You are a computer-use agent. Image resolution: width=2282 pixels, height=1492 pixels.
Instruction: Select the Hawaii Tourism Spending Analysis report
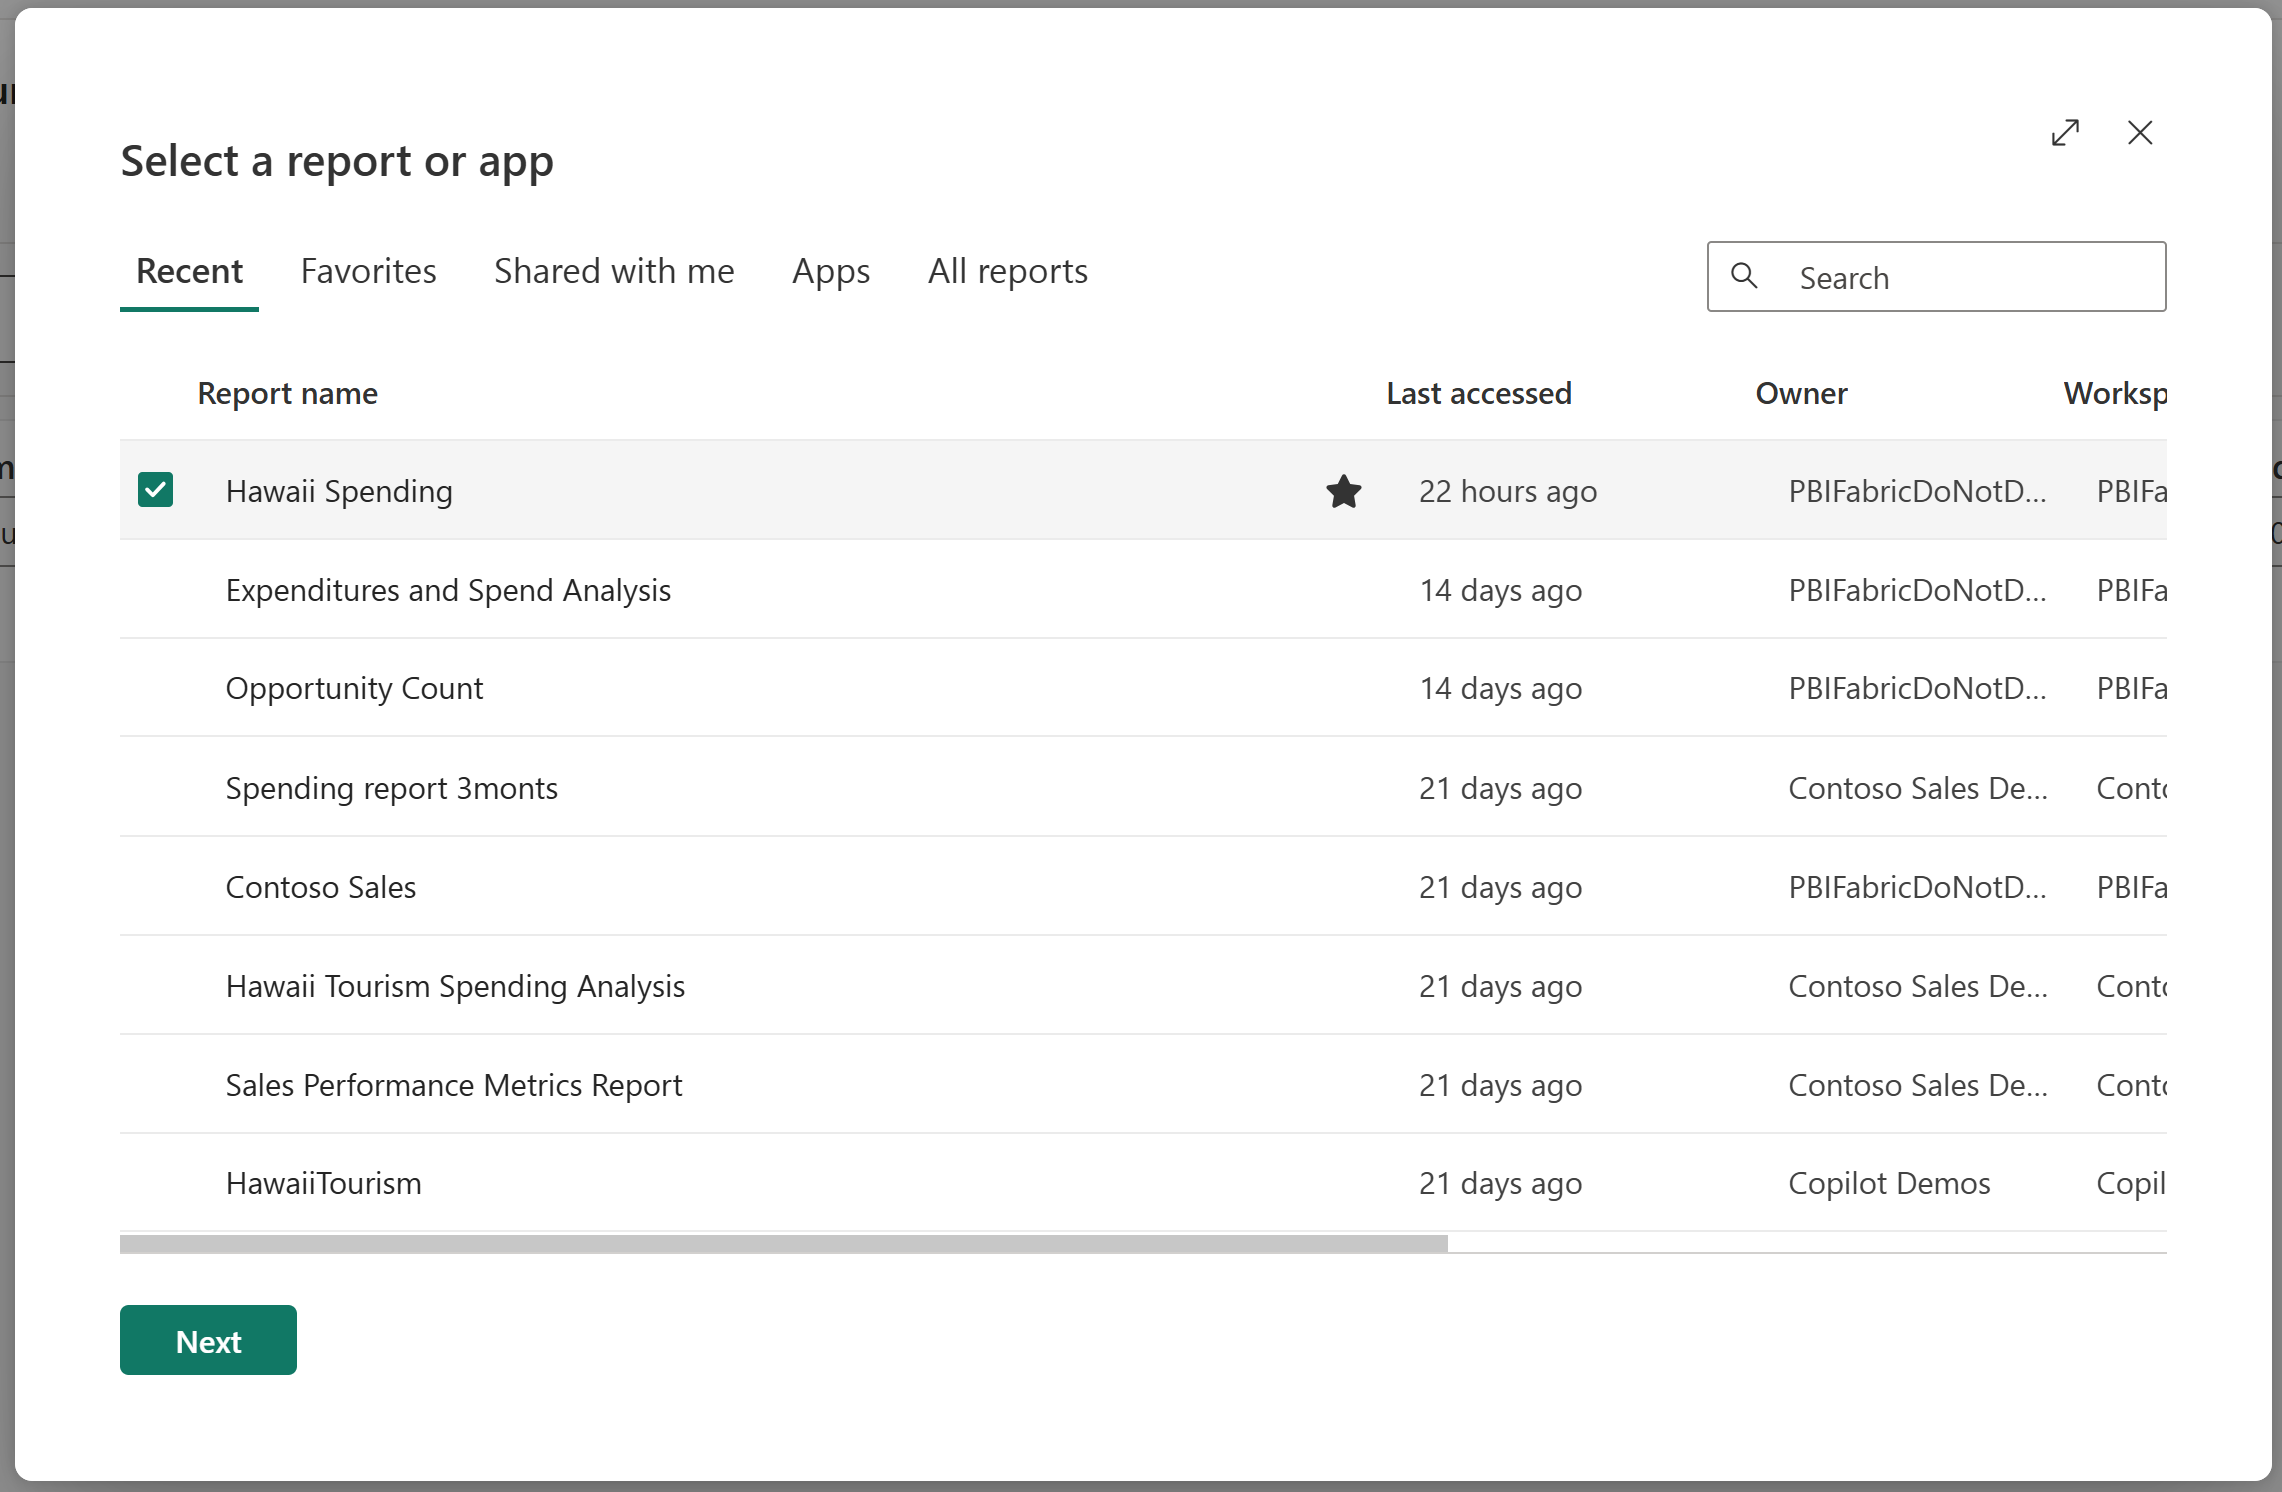456,984
